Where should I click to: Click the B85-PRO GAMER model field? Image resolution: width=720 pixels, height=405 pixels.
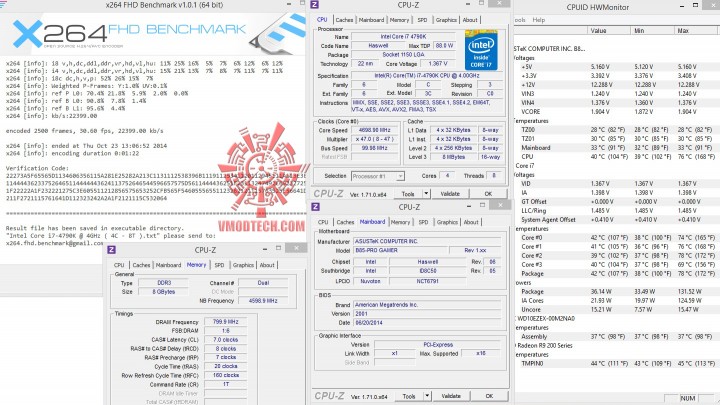[400, 250]
